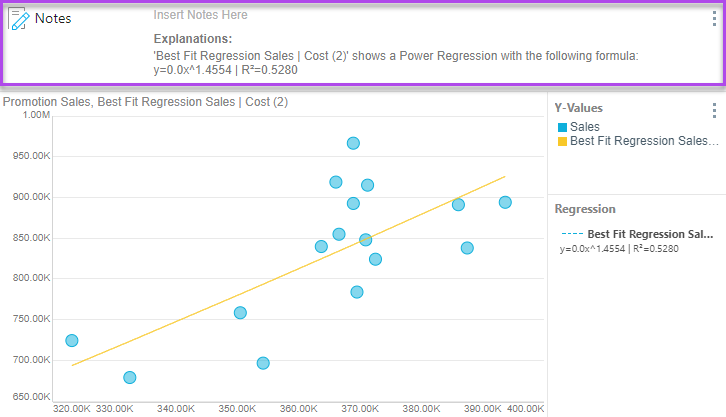Viewport: 726px width, 417px height.
Task: Click the yellow Best Fit Regression legend swatch
Action: pos(562,142)
